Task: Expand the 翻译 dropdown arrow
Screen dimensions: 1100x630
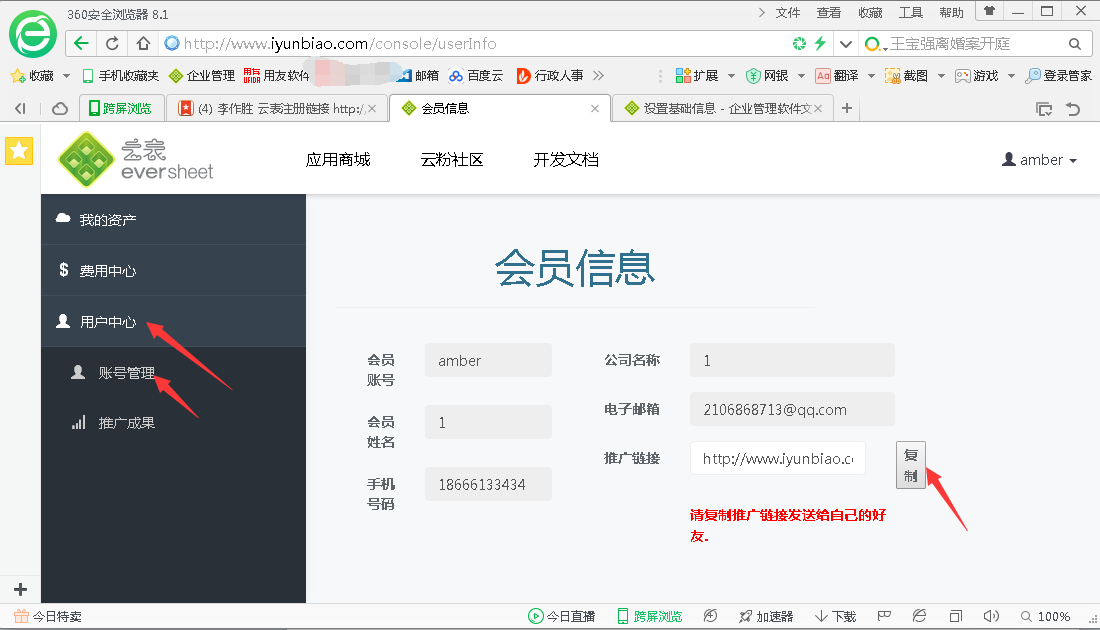Action: point(871,76)
